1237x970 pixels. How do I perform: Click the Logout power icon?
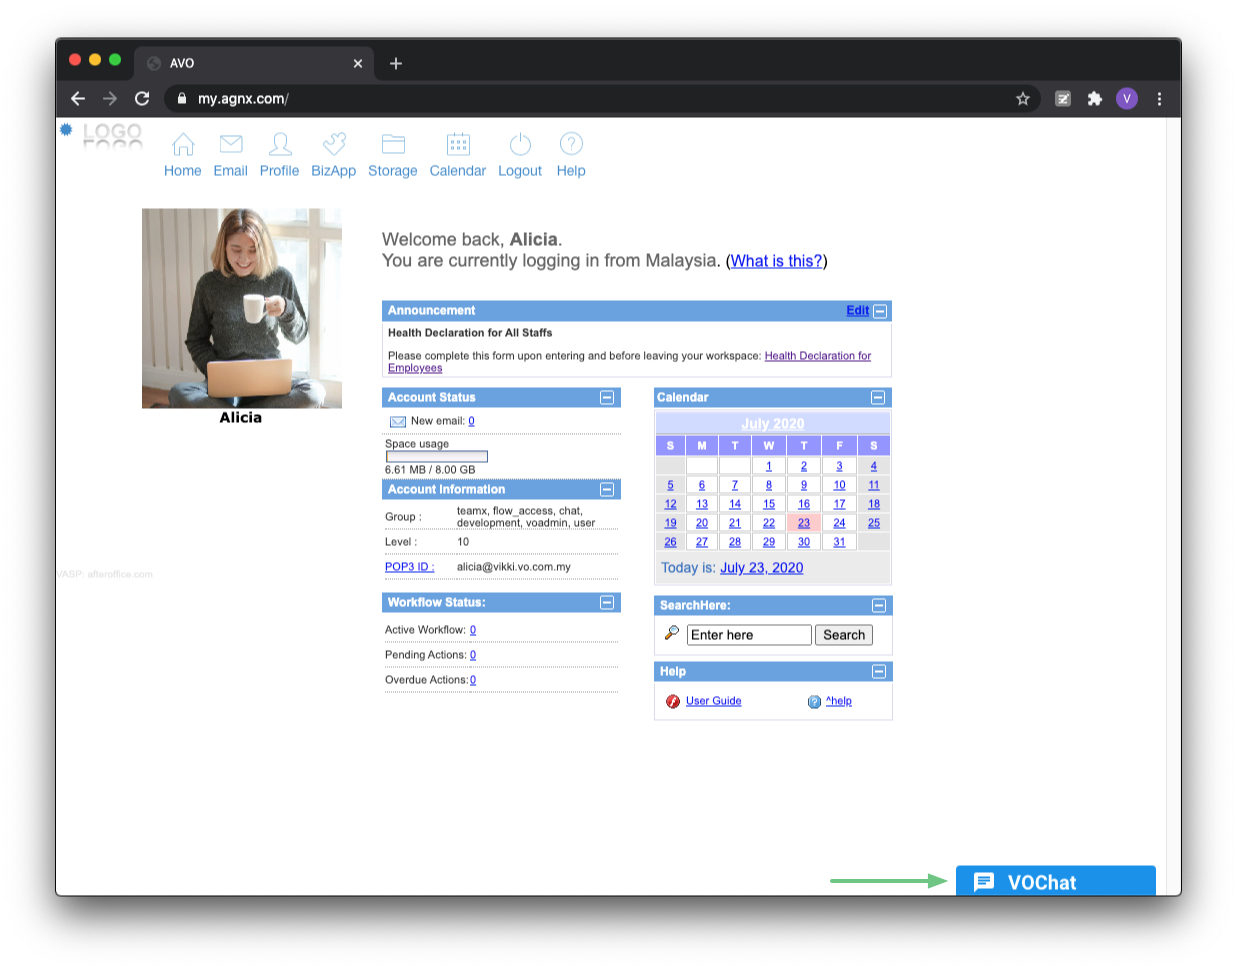pos(520,145)
